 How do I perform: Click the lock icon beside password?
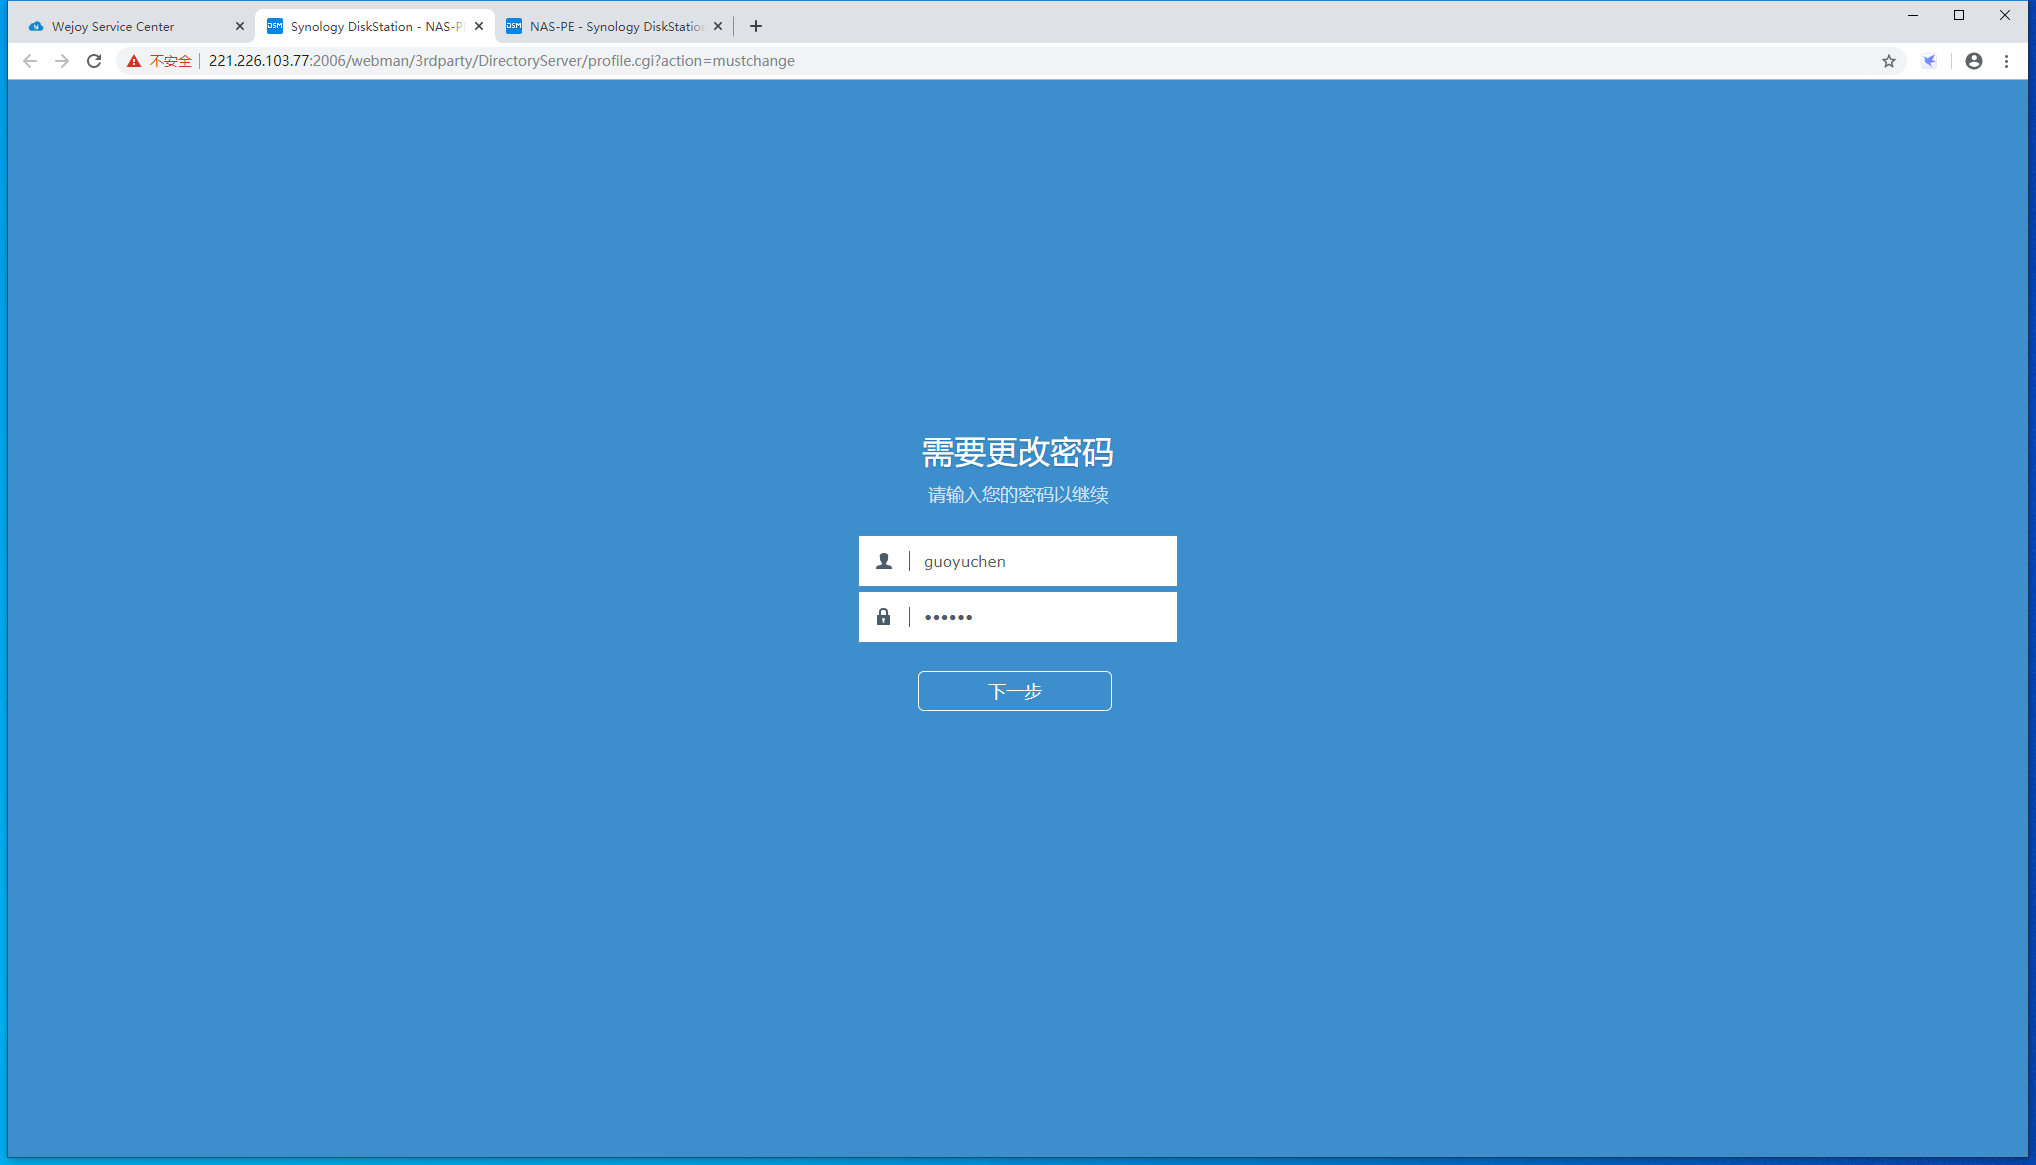click(884, 617)
